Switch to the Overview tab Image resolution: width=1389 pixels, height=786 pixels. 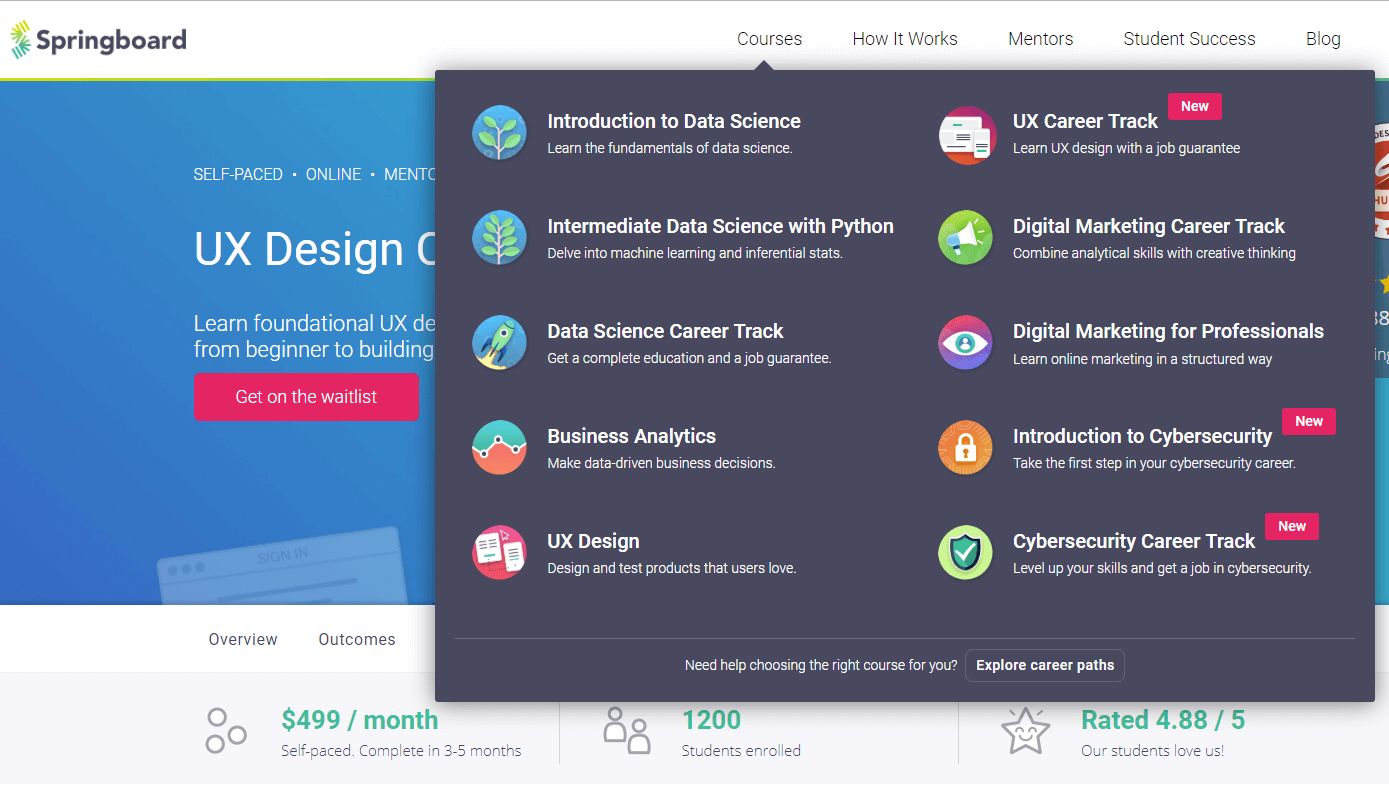click(x=243, y=640)
